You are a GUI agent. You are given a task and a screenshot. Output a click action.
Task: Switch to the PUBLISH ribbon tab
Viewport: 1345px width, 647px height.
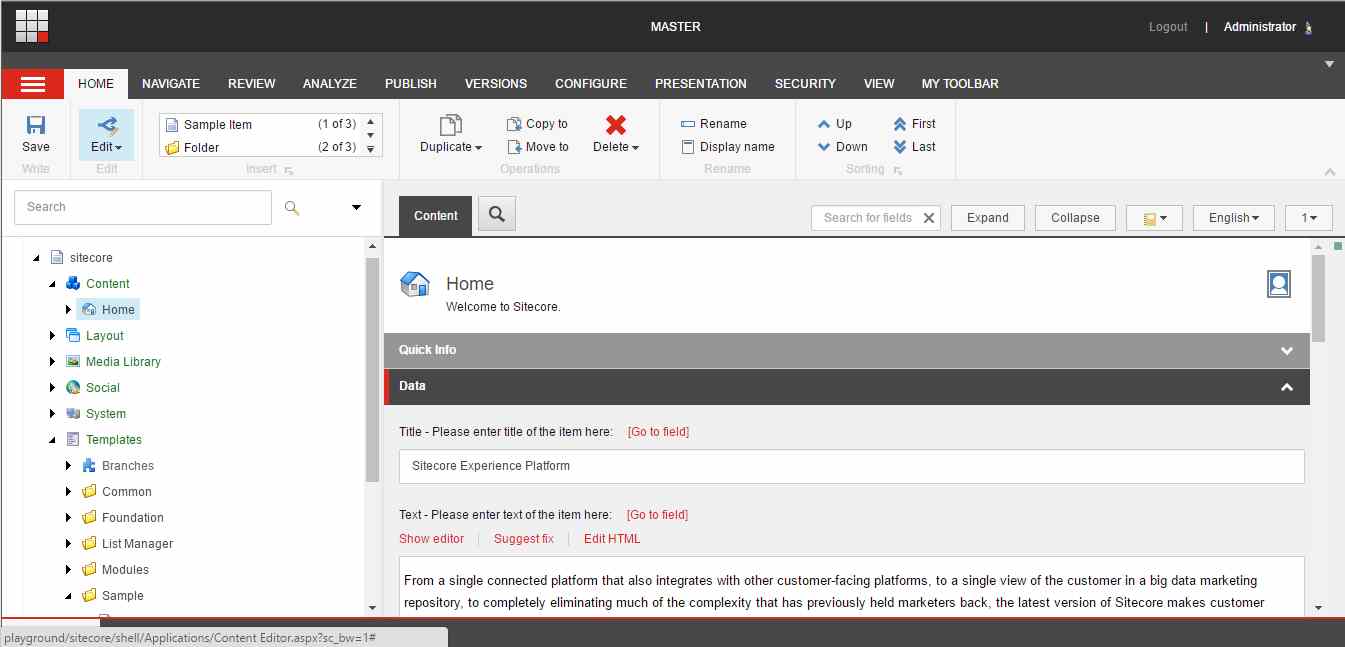pos(411,84)
